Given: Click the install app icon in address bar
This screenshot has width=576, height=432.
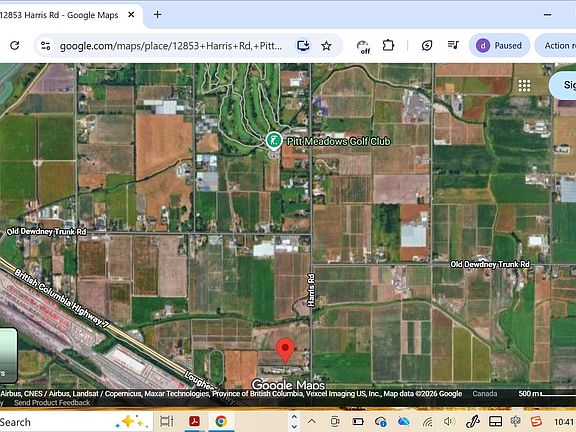Looking at the screenshot, I should point(303,46).
